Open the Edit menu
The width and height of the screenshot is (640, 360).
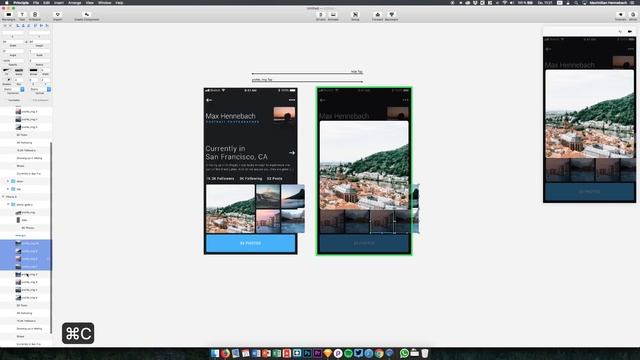coord(47,2)
